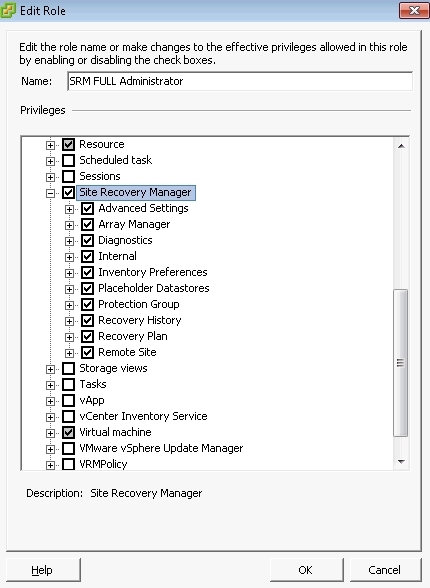Uncheck the Resource privilege checkbox
The width and height of the screenshot is (430, 588).
(68, 144)
